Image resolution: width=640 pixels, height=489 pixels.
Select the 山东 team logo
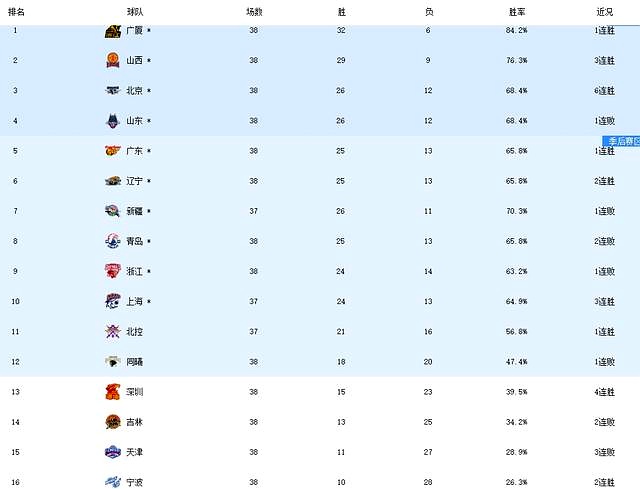[x=113, y=121]
